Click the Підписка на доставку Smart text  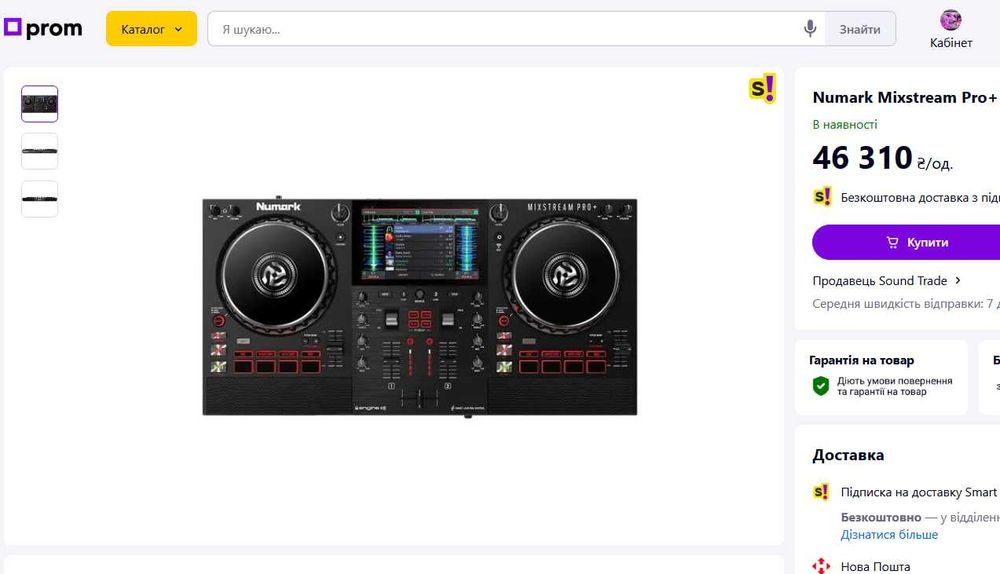point(919,492)
